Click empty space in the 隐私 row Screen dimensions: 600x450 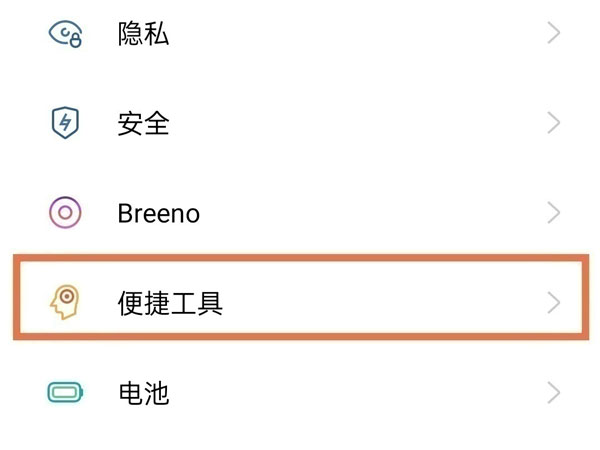[x=380, y=34]
